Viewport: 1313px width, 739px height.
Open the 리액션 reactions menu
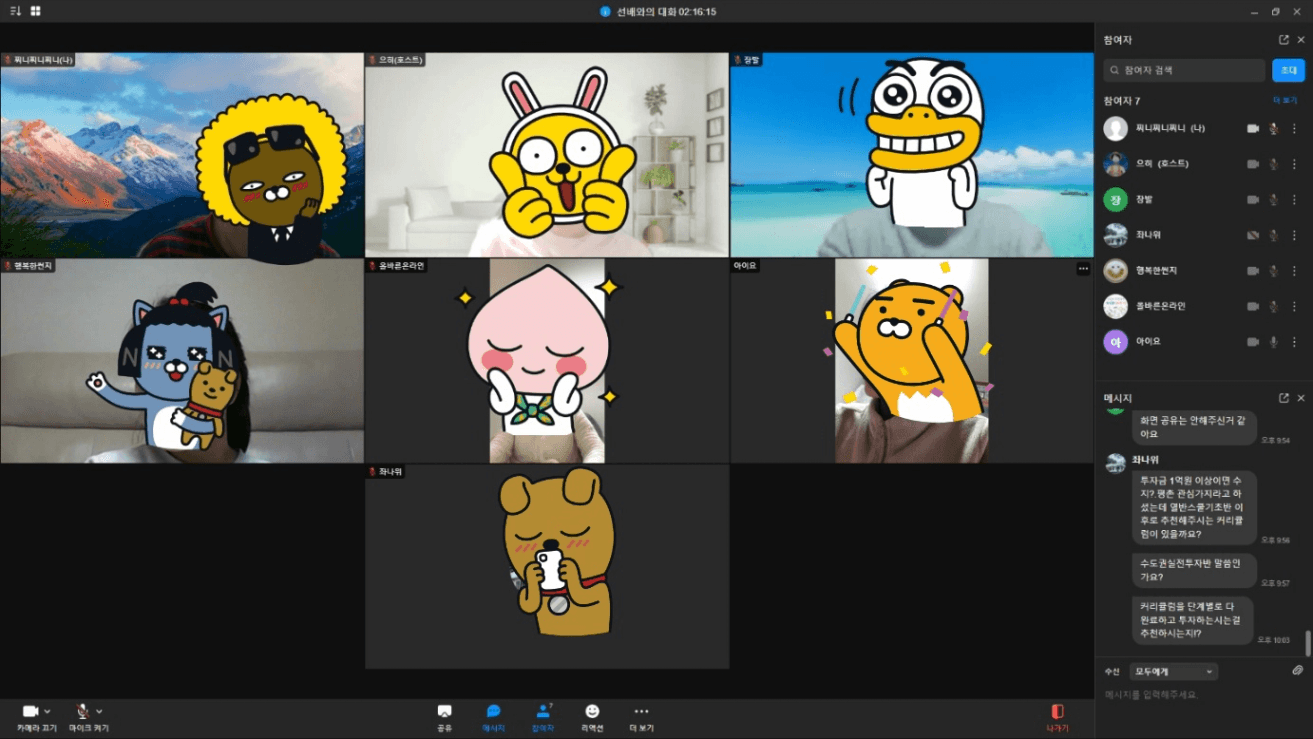tap(592, 717)
